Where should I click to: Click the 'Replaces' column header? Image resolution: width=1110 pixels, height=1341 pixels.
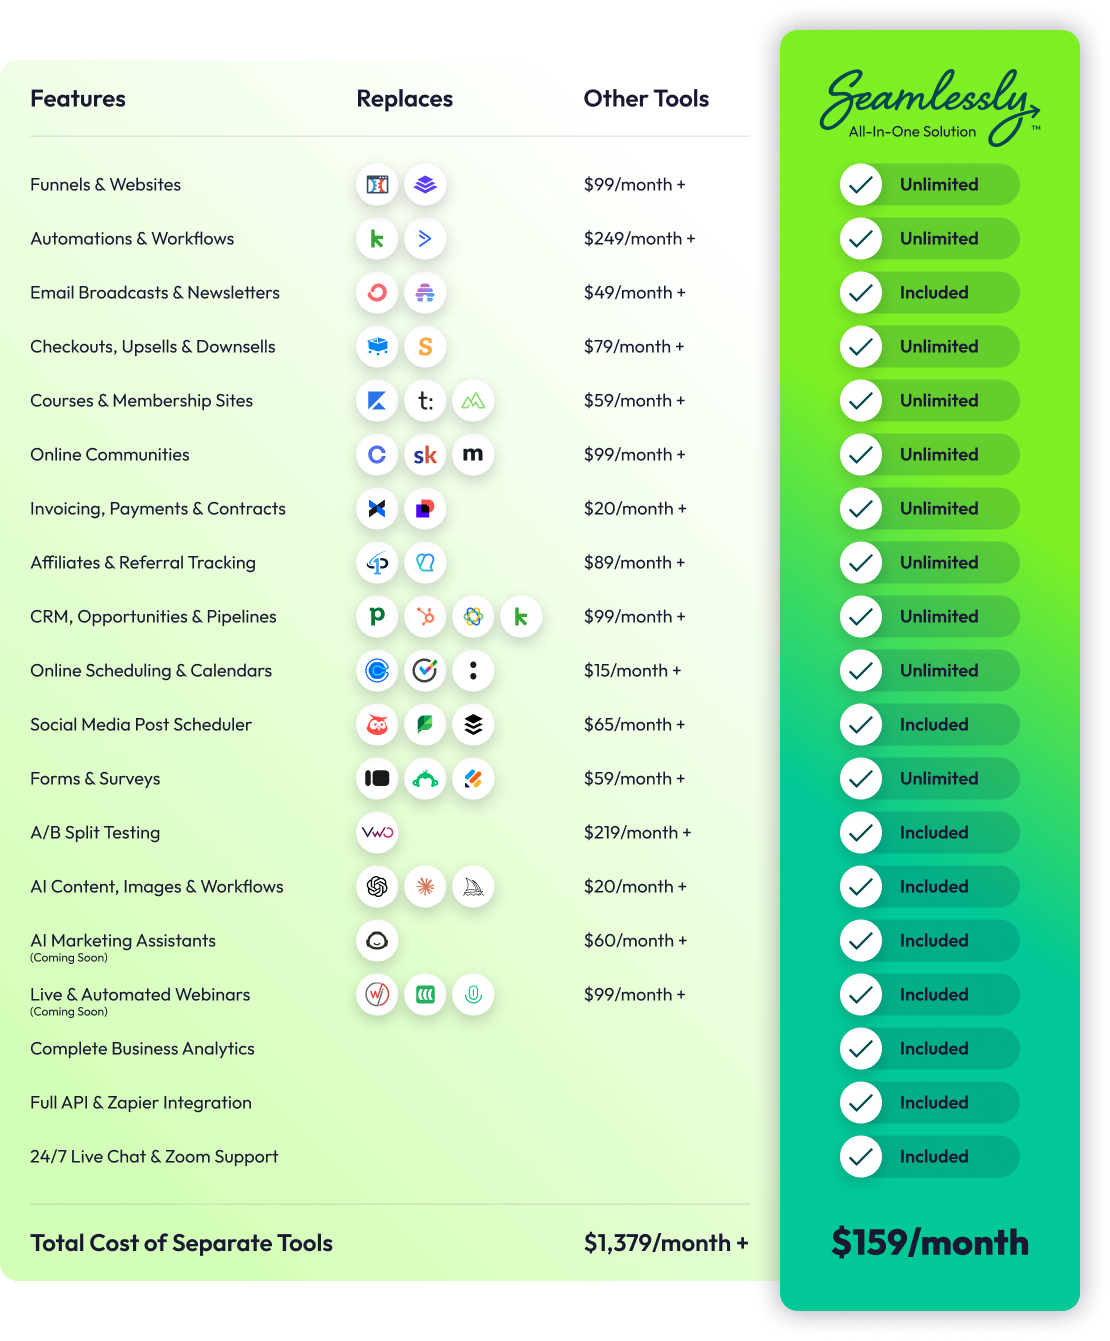click(405, 99)
